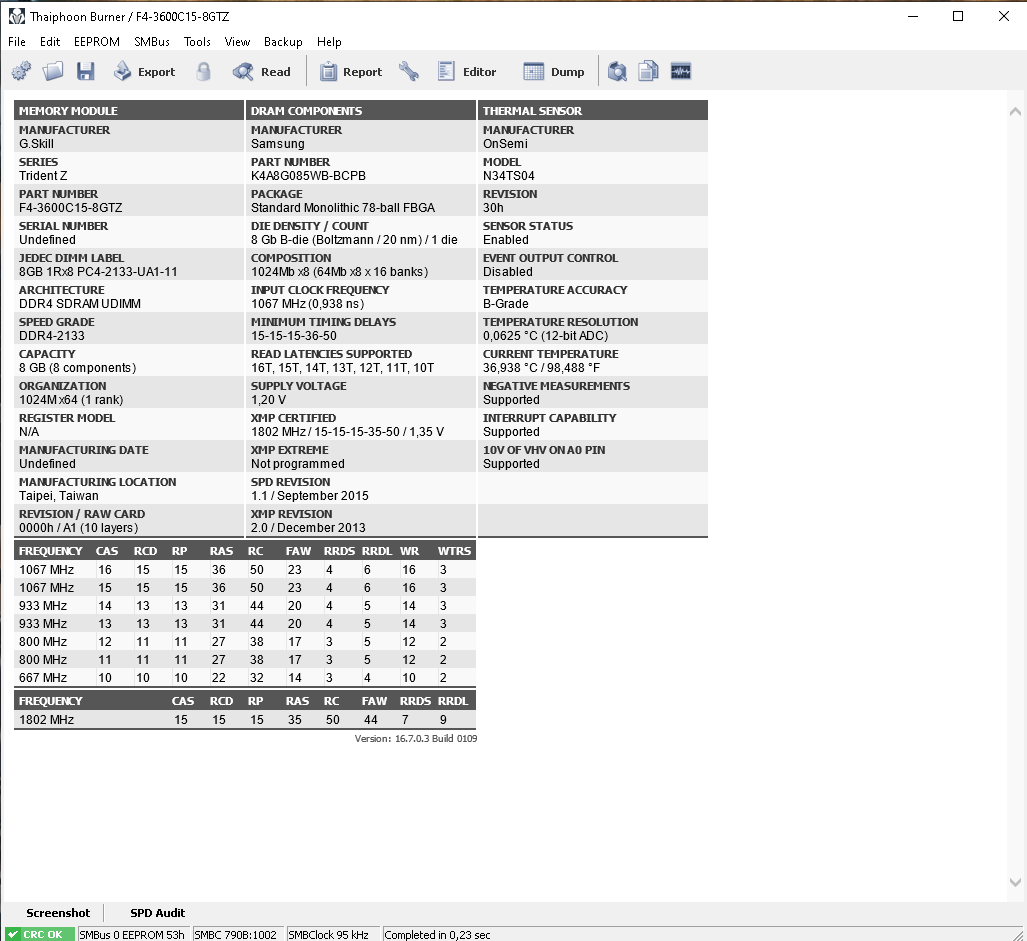Click scrollbar down arrow
1027x941 pixels.
tap(1015, 883)
